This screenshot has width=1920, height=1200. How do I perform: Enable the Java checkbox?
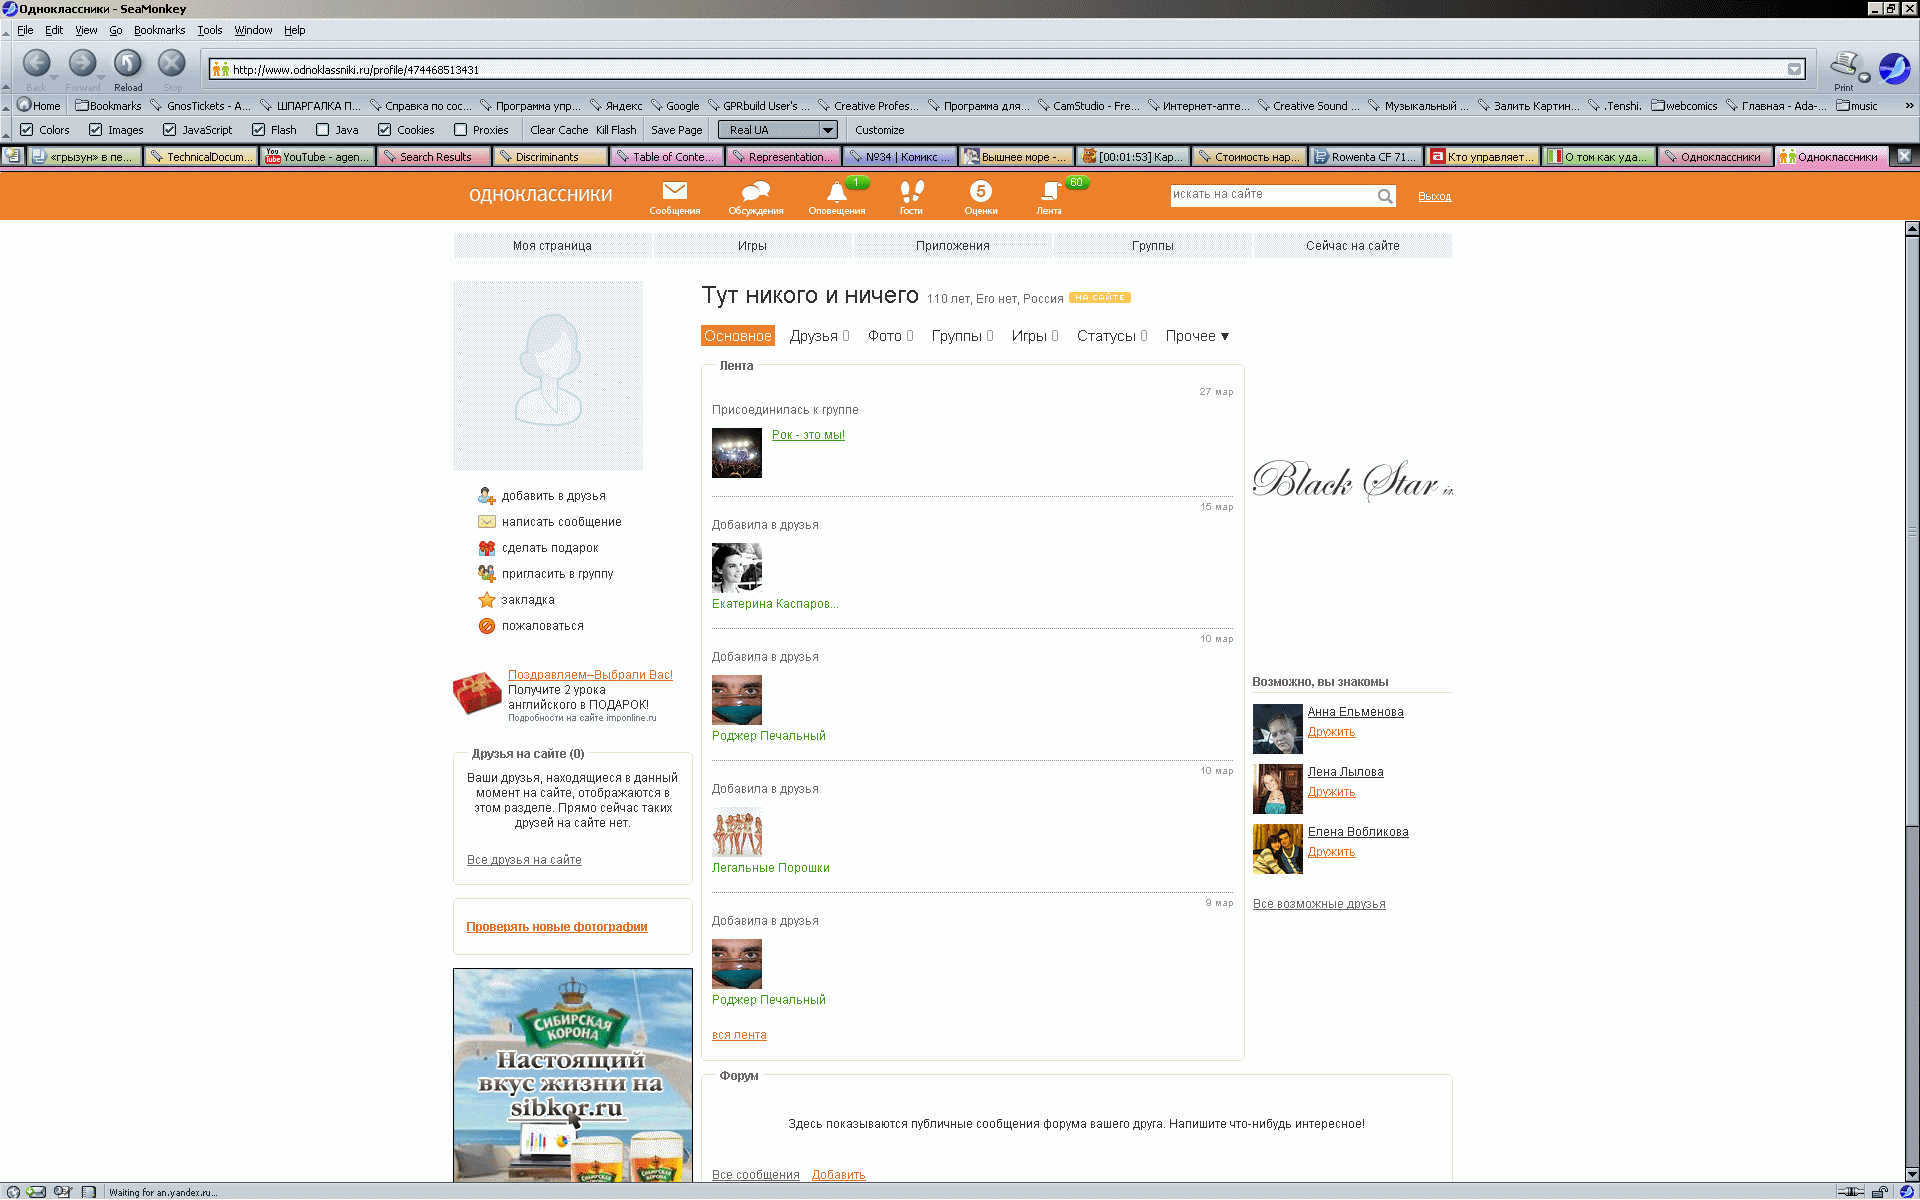322,130
